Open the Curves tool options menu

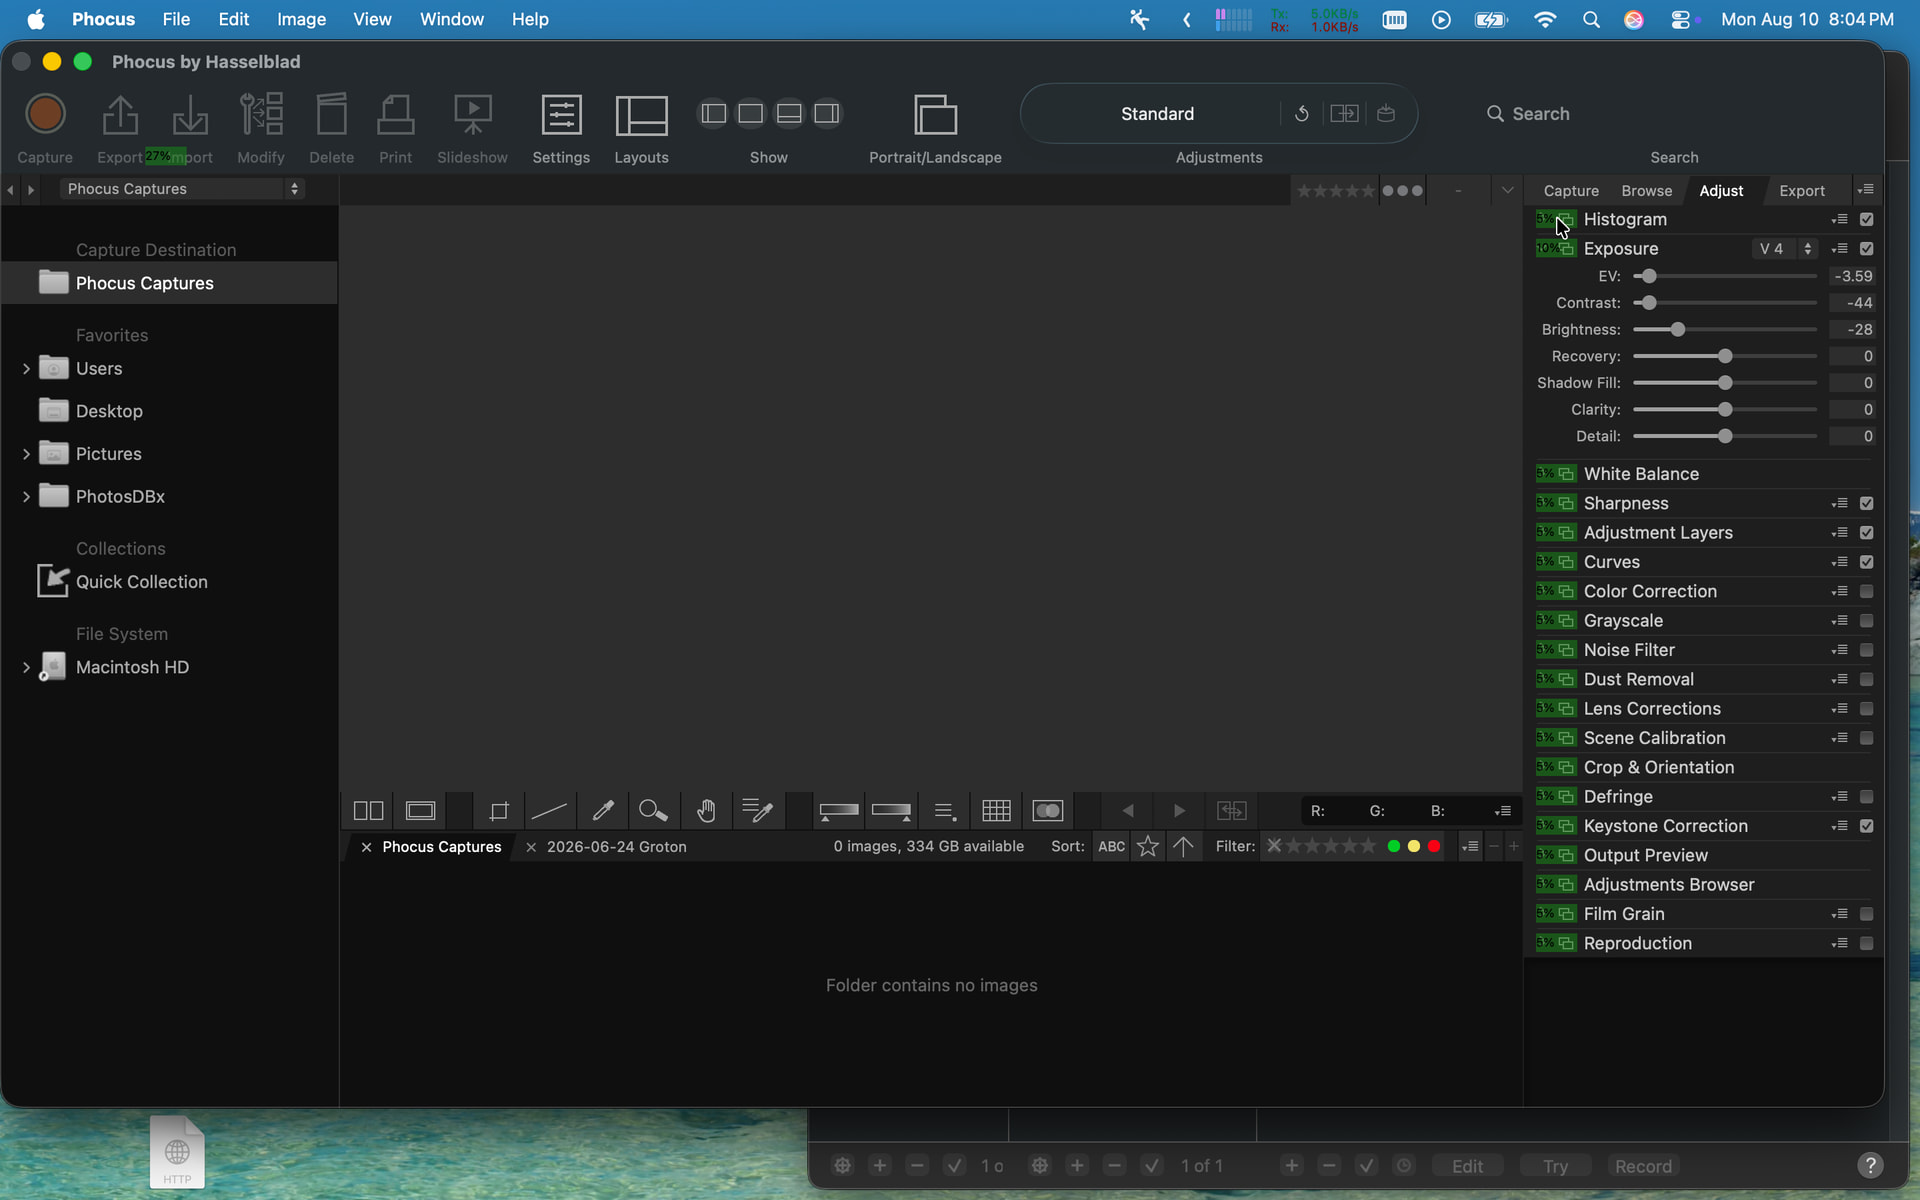coord(1839,562)
